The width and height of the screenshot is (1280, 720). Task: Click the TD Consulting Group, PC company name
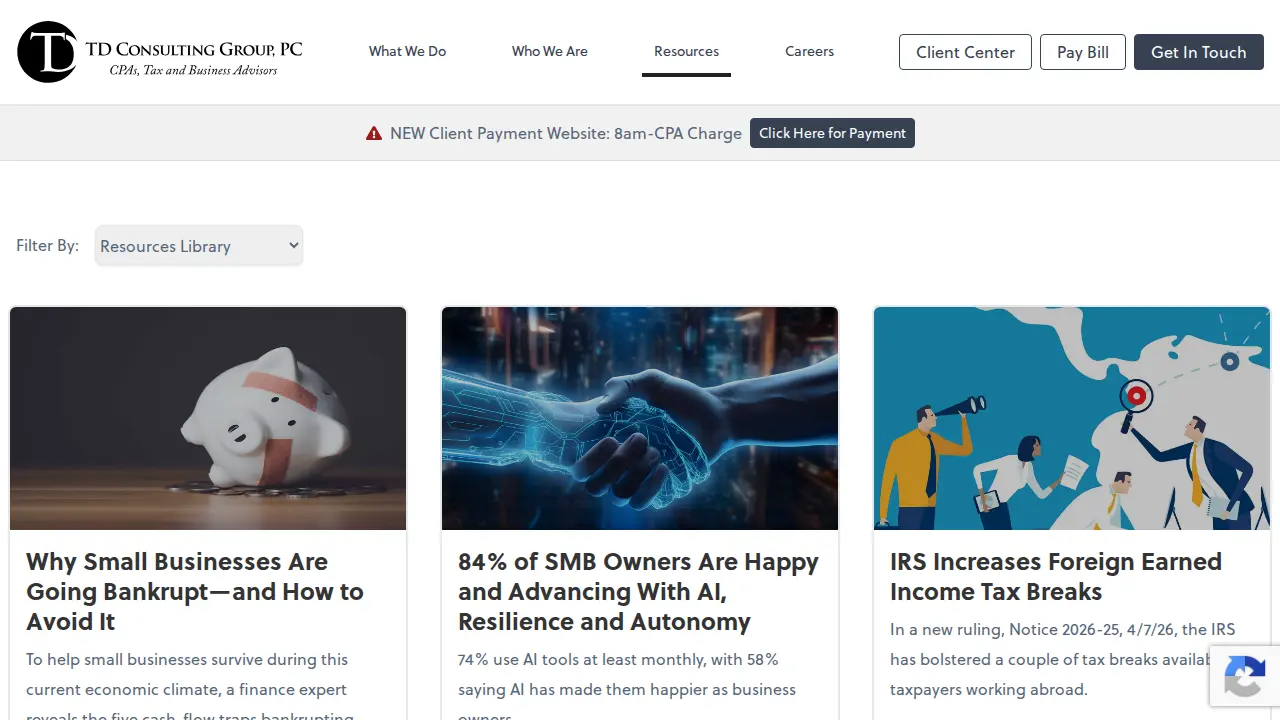pyautogui.click(x=194, y=49)
